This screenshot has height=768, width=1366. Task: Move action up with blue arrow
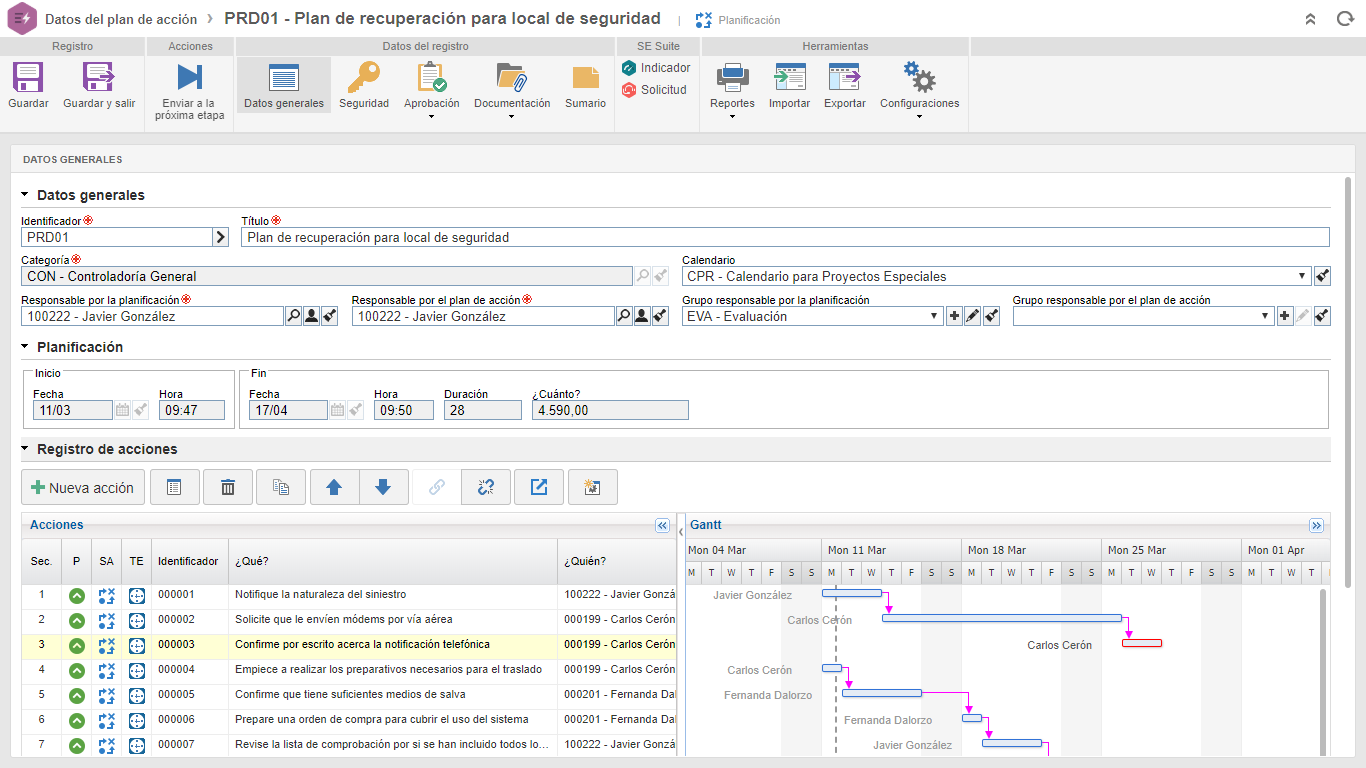[334, 487]
